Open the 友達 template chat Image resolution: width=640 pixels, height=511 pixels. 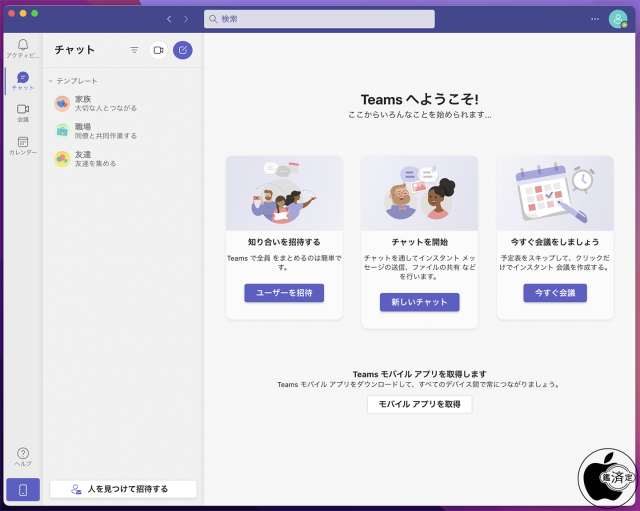tap(123, 159)
